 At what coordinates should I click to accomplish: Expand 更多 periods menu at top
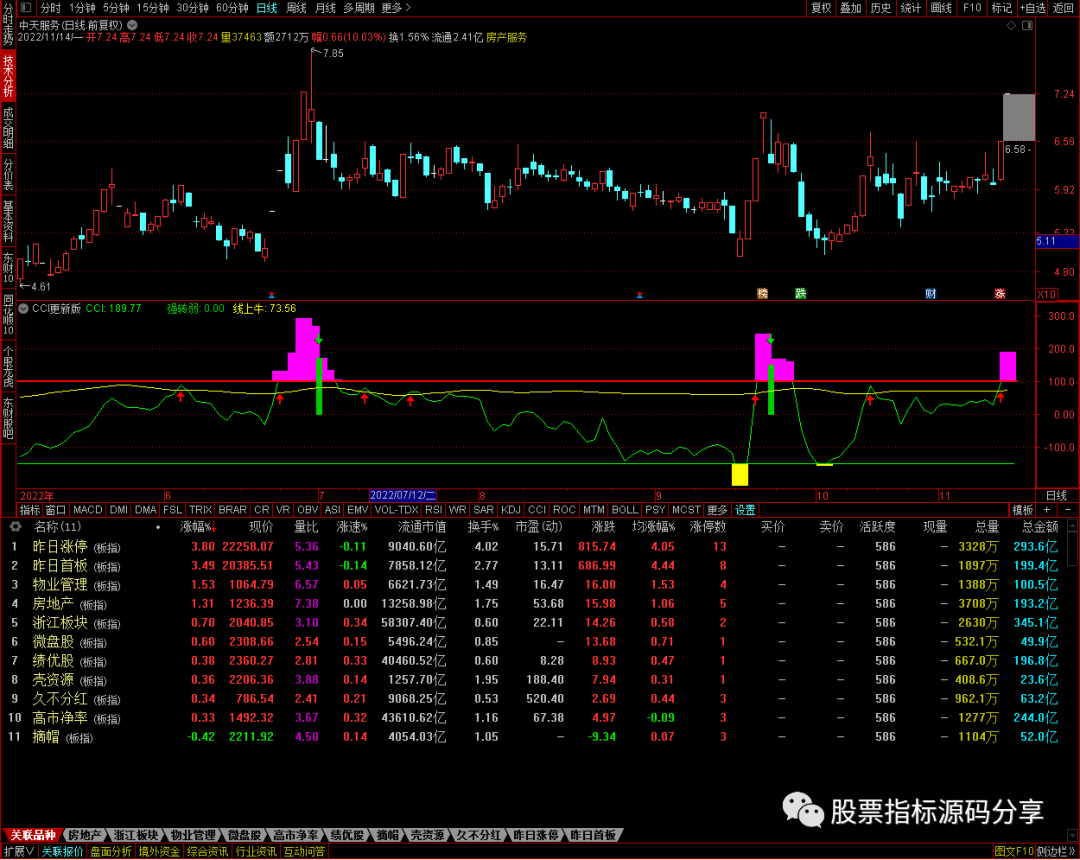(396, 8)
